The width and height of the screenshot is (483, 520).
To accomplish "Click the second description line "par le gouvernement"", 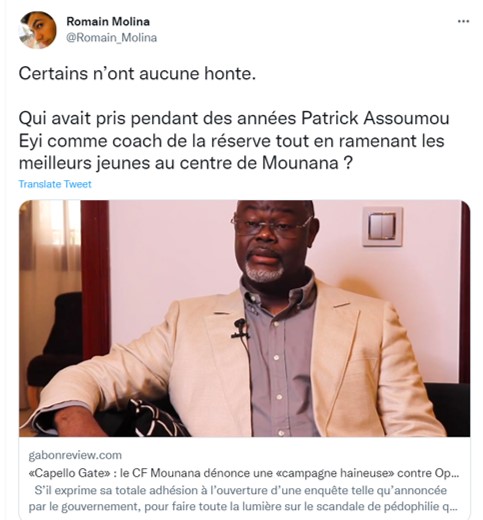I will pyautogui.click(x=244, y=507).
